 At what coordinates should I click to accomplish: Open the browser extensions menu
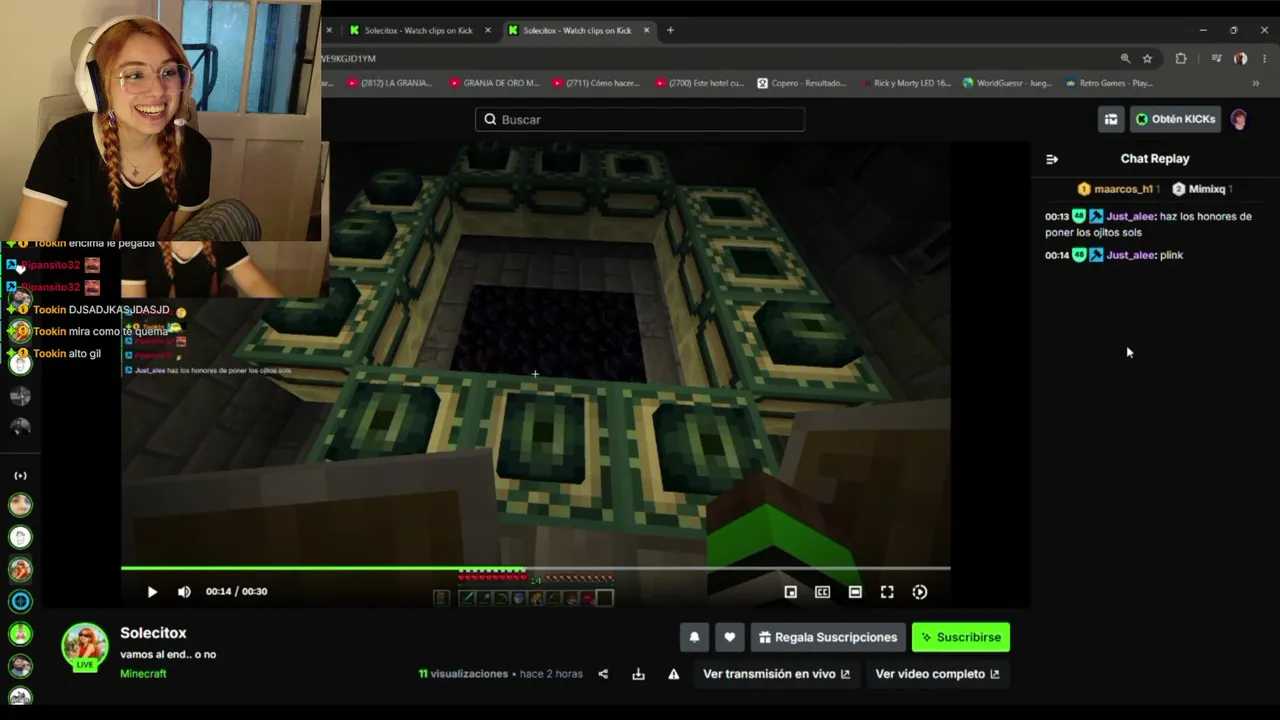point(1181,59)
